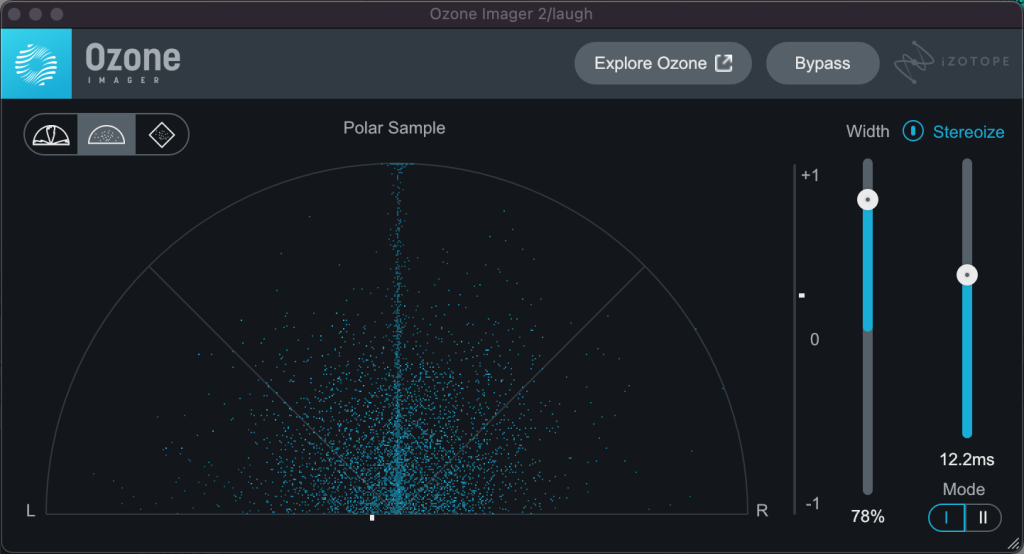This screenshot has height=554, width=1024.
Task: Click the external link arrow in Explore Ozone
Action: click(724, 63)
